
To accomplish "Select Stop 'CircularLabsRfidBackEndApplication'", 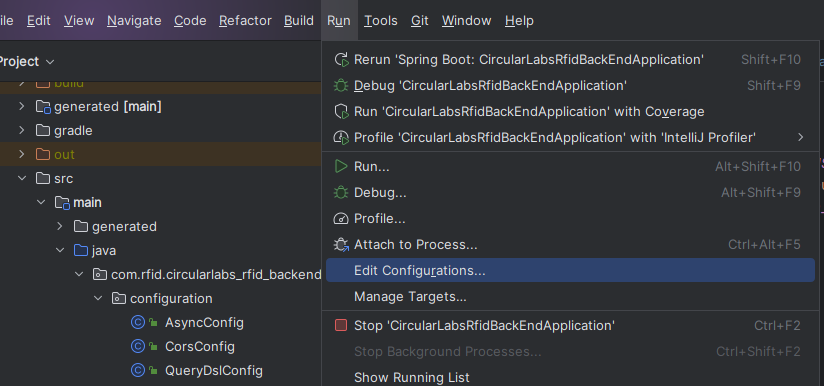I will coord(570,326).
